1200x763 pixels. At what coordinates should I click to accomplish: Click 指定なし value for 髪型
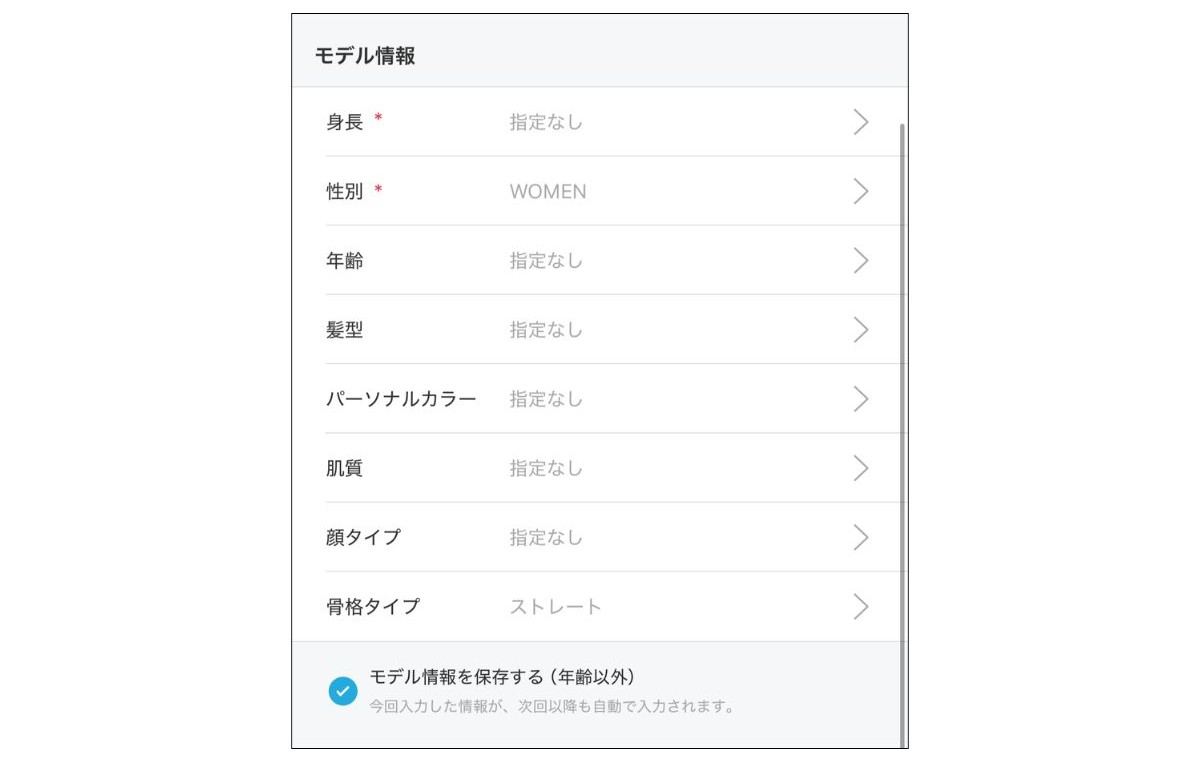click(x=546, y=330)
